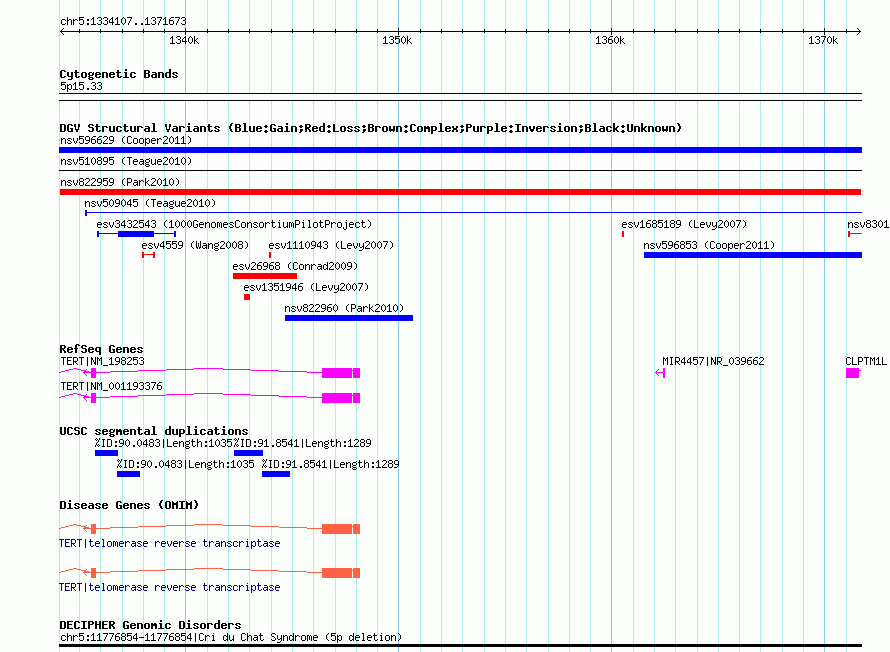Click second %ID:90.0483 Length:1035 duplication bar

point(128,474)
